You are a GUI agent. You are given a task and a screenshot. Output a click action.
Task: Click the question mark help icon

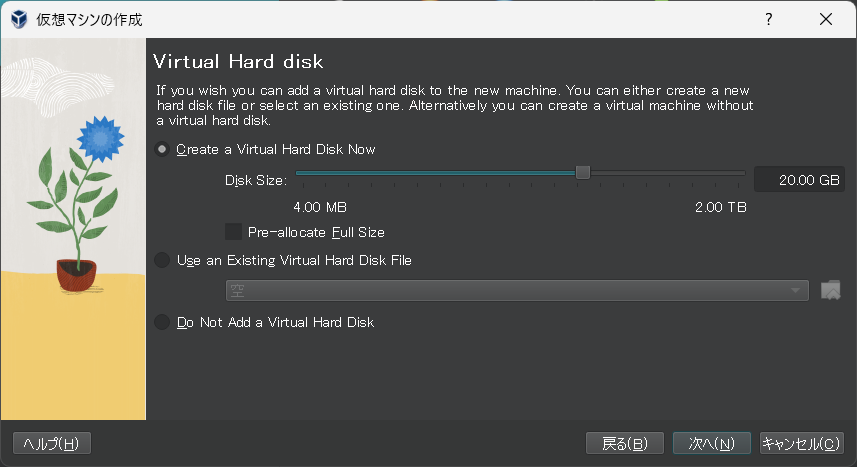[769, 19]
